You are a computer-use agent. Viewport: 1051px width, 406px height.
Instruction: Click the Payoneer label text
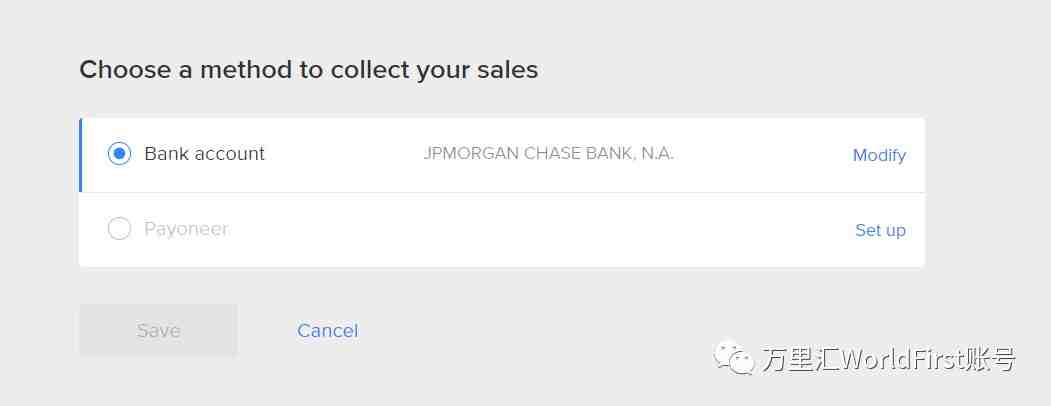[x=186, y=229]
